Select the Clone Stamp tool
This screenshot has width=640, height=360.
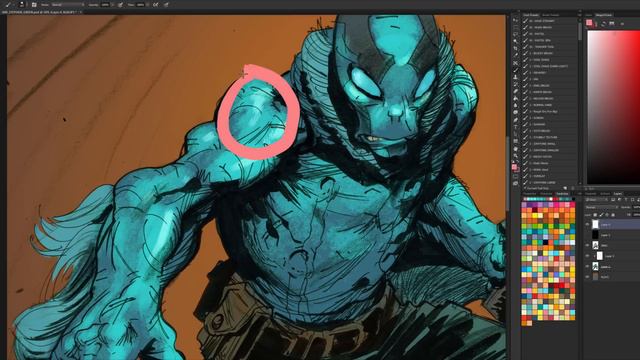point(516,77)
